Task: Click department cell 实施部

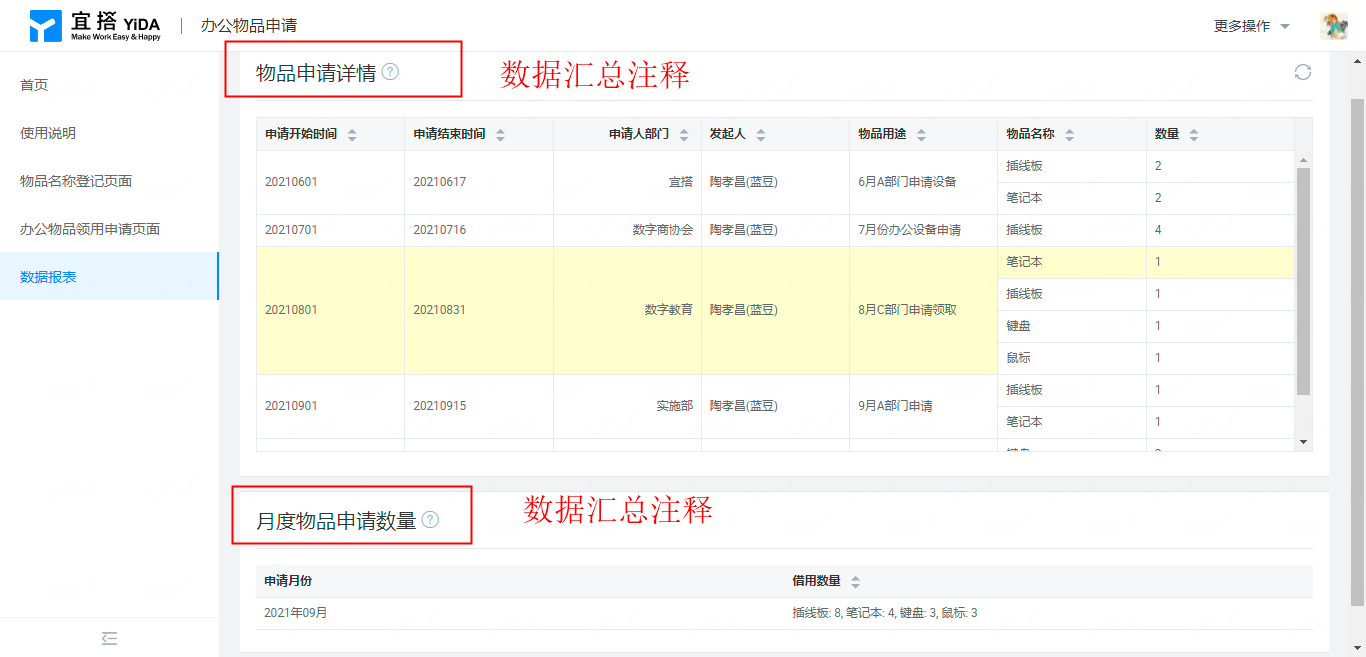Action: point(627,406)
